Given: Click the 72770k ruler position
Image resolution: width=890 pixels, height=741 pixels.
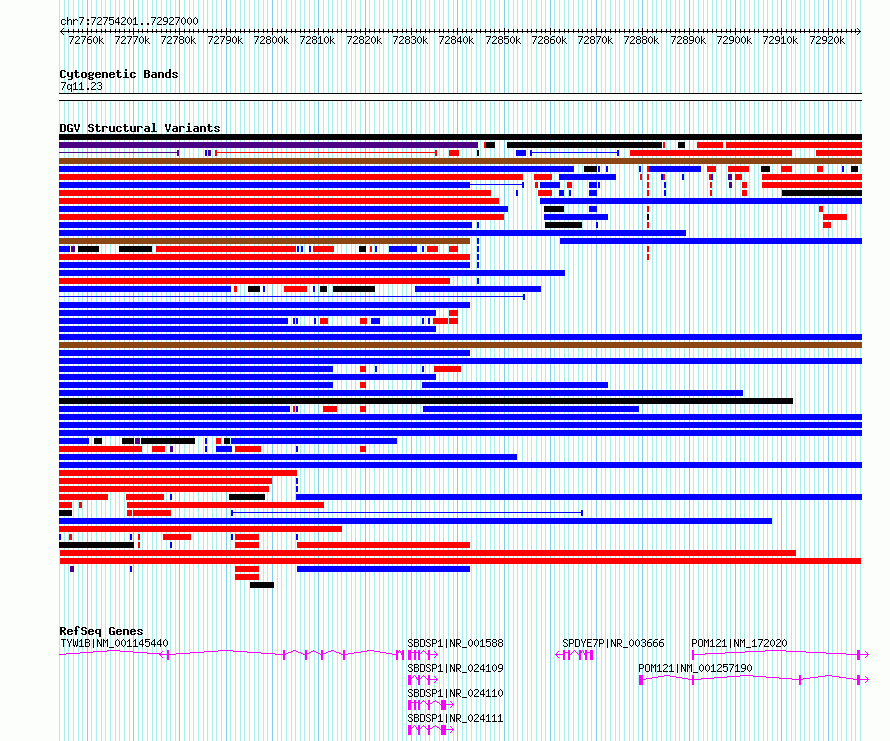Looking at the screenshot, I should click(132, 40).
